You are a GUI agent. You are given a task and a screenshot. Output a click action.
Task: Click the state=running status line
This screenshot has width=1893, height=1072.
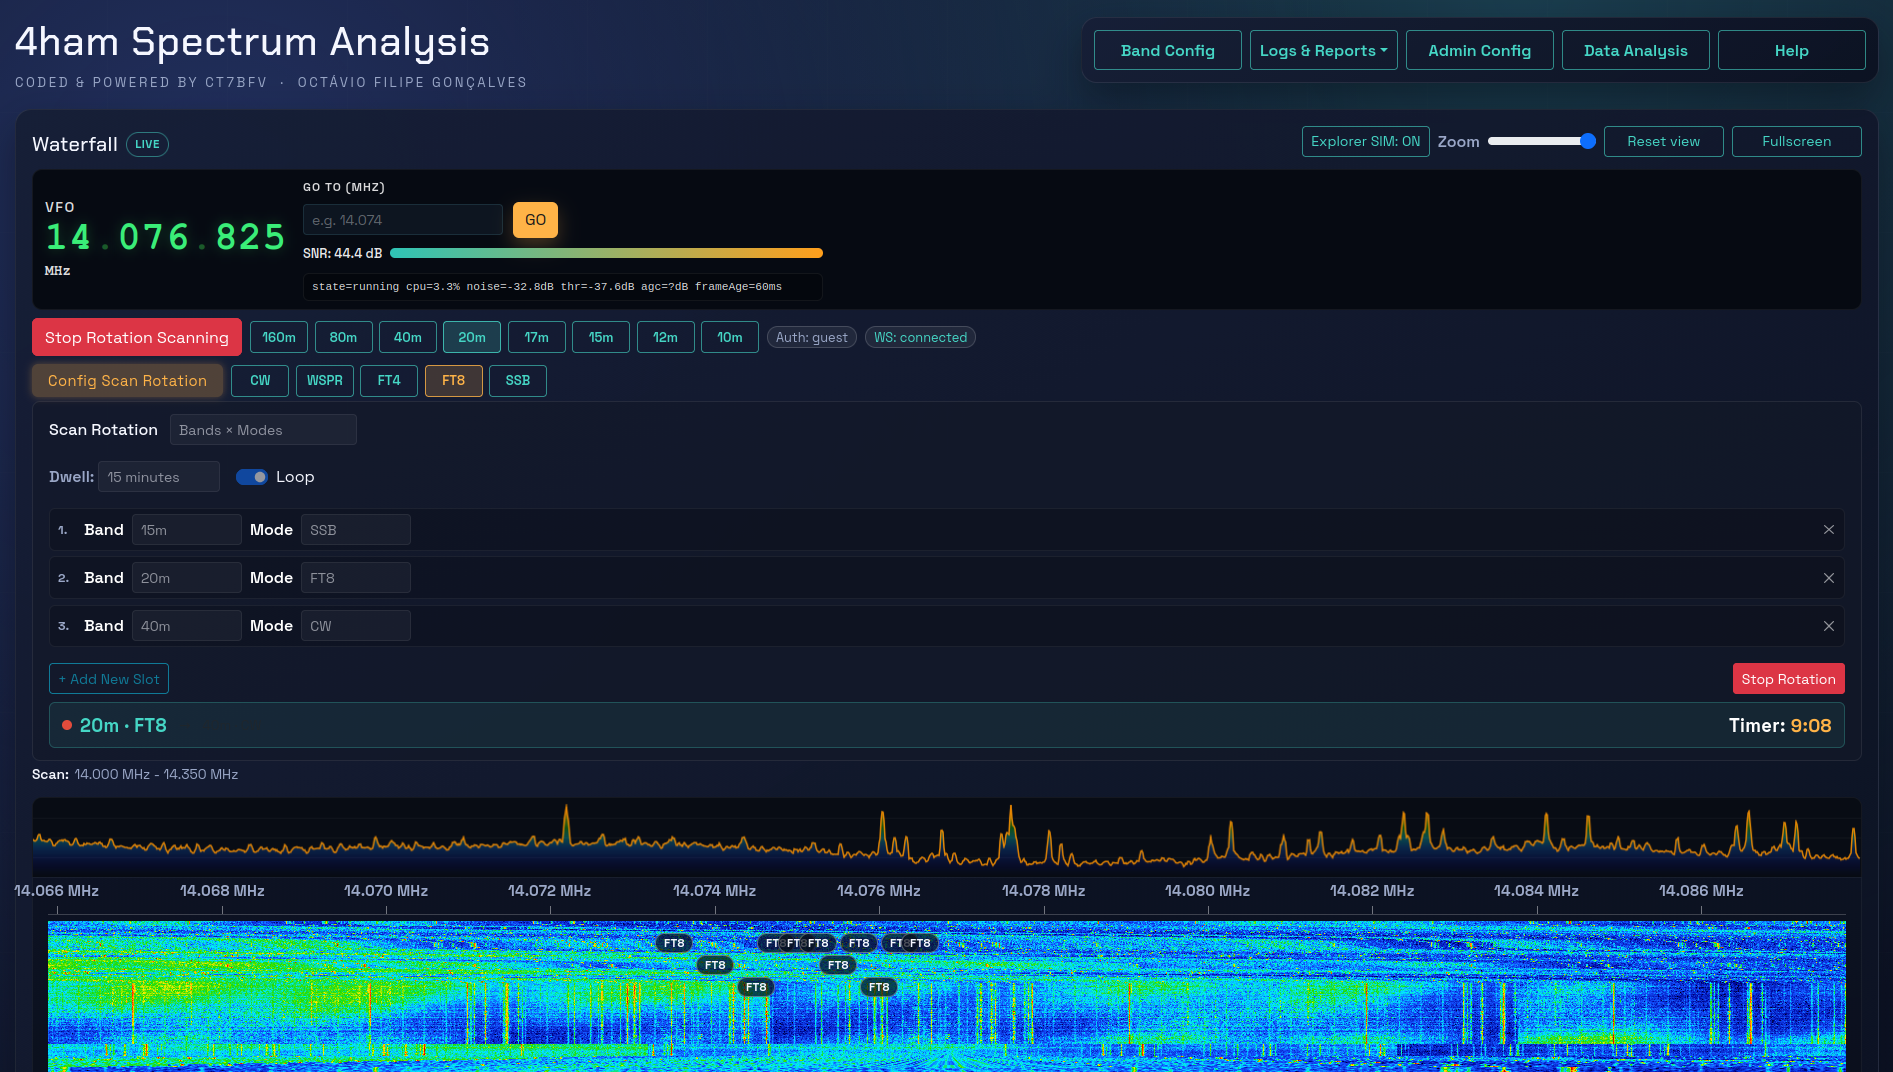(562, 287)
